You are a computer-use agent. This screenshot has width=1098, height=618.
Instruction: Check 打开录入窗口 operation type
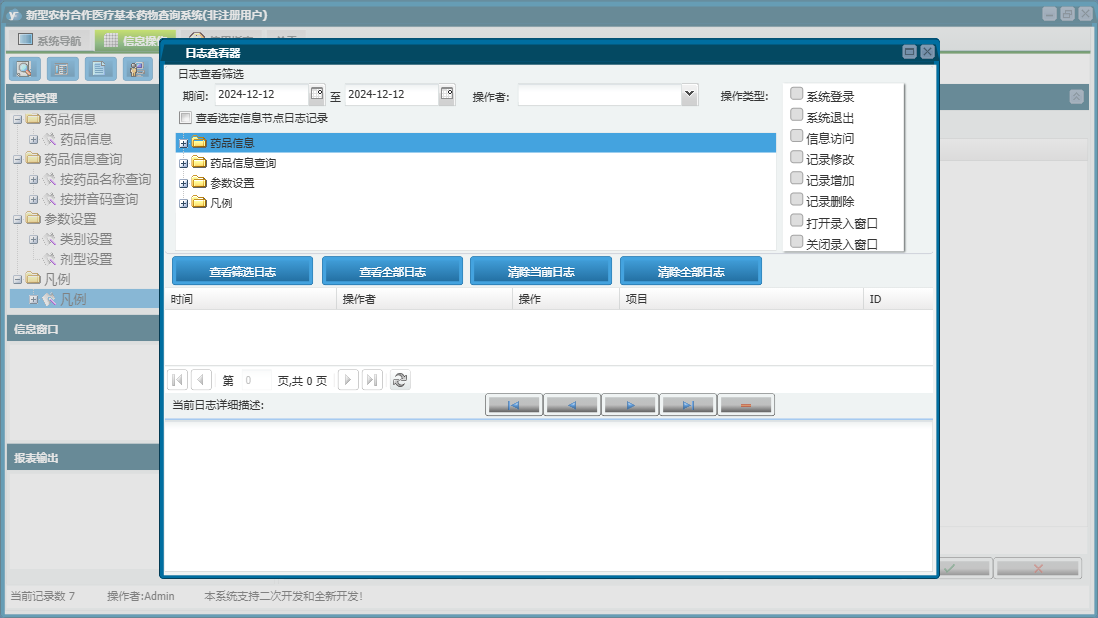[796, 220]
